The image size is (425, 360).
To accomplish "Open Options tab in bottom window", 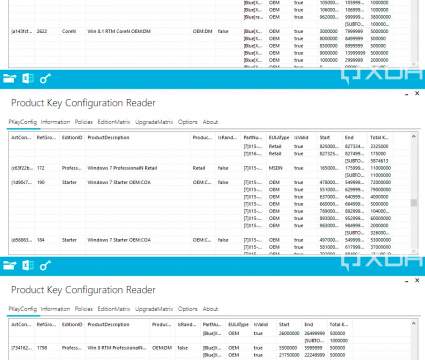I will point(188,309).
